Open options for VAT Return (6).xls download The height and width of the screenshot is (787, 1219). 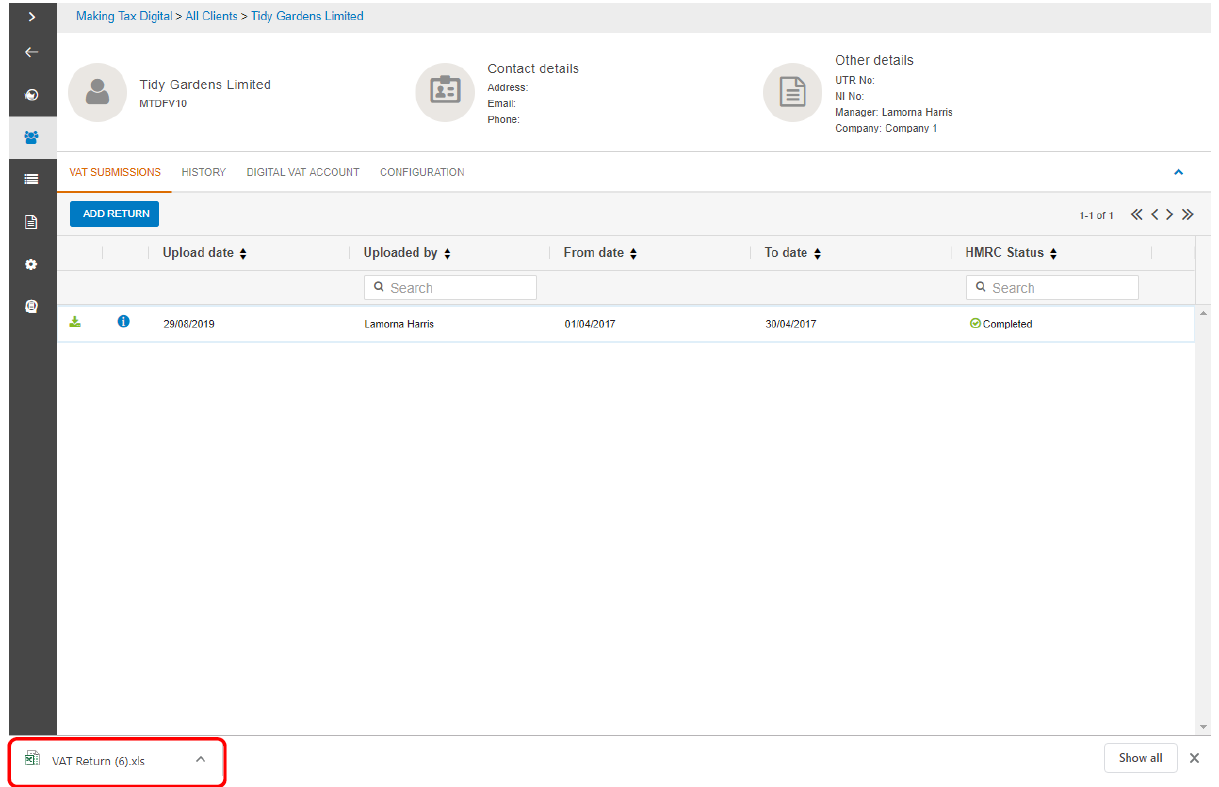pyautogui.click(x=200, y=759)
